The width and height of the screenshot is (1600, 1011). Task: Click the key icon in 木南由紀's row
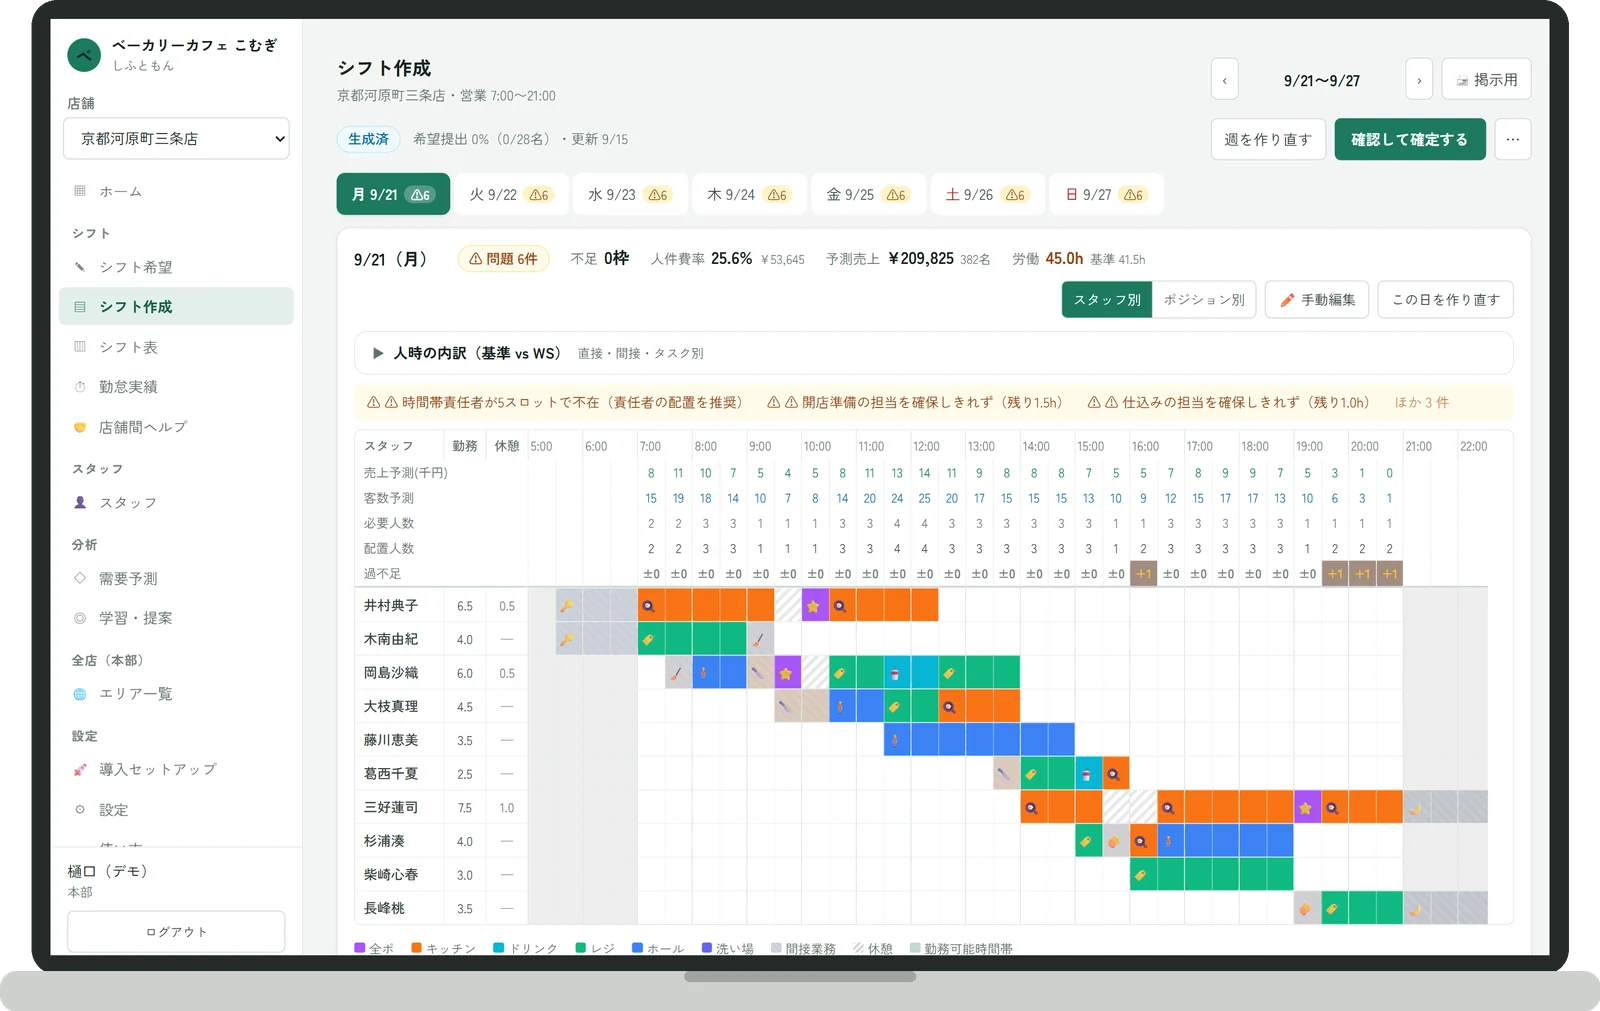tap(566, 639)
